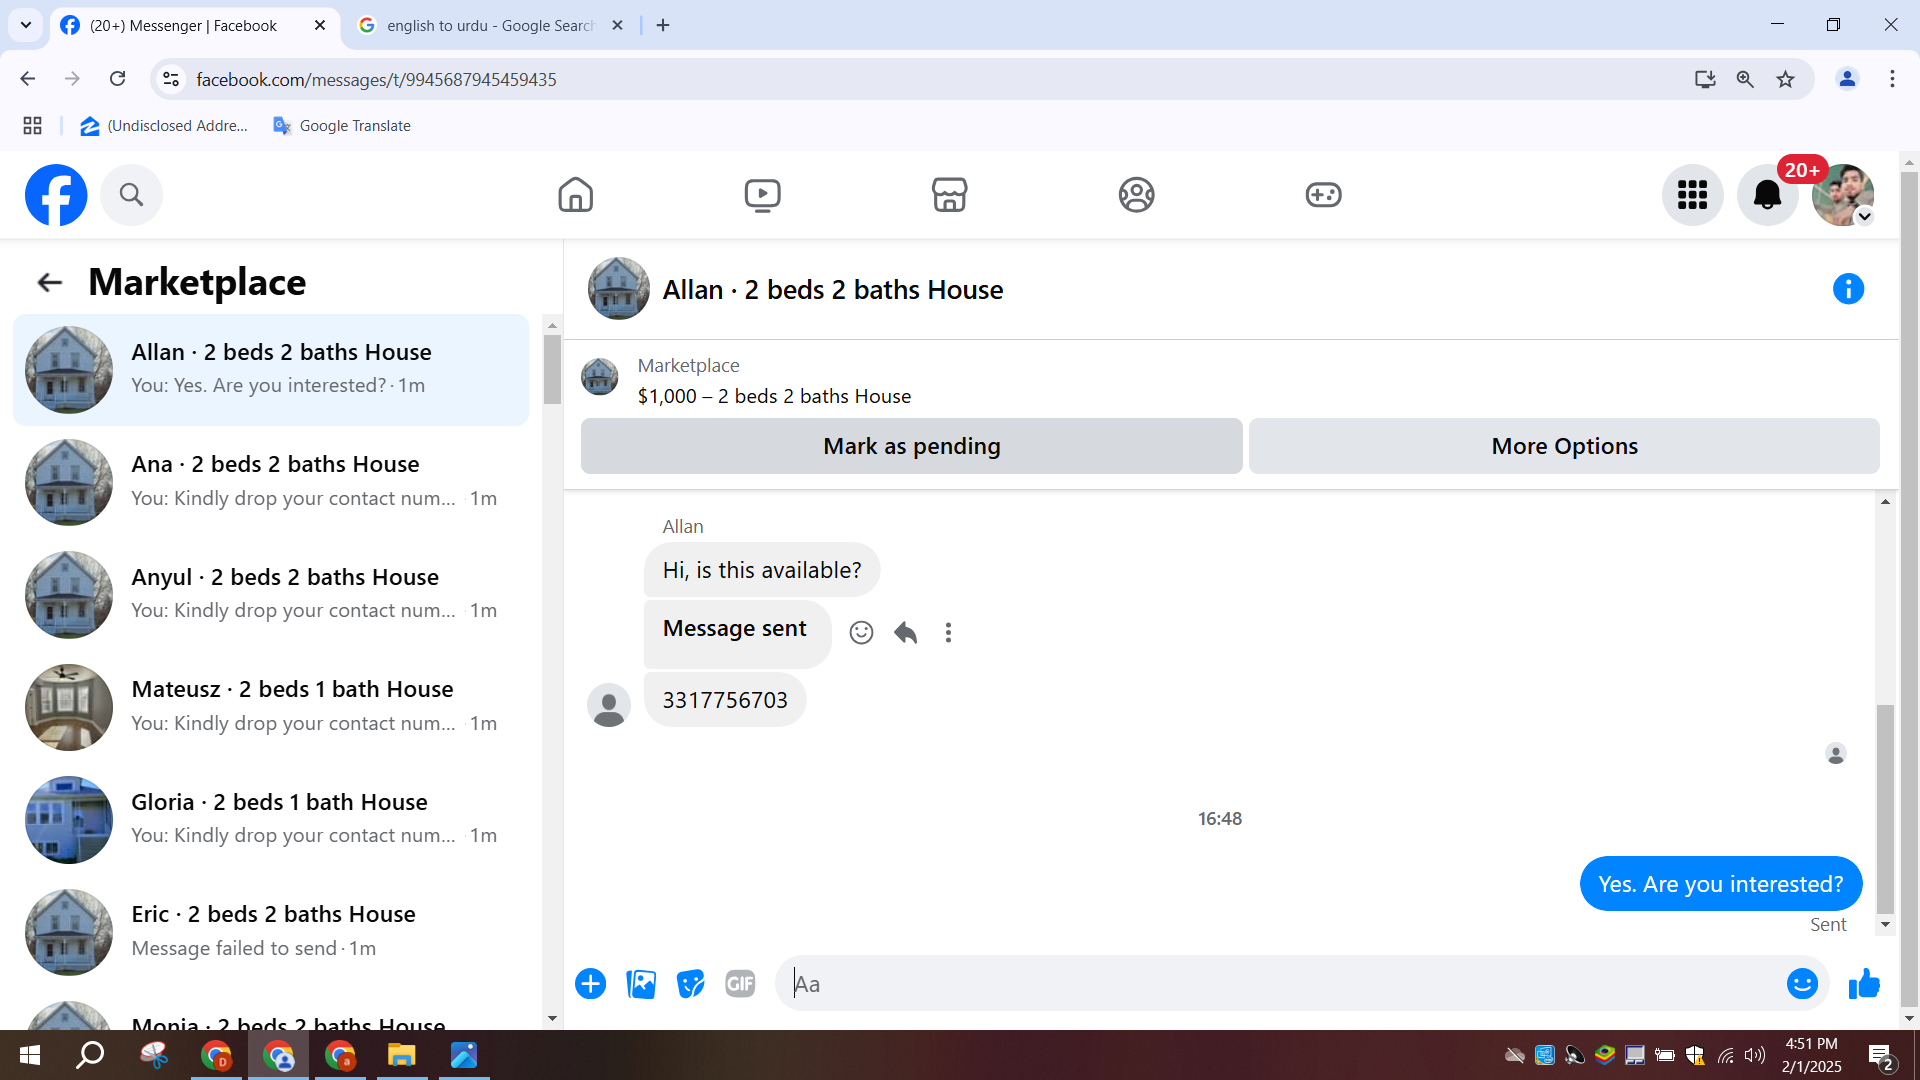The height and width of the screenshot is (1080, 1920).
Task: Open the GIF picker in composer
Action: [x=740, y=984]
